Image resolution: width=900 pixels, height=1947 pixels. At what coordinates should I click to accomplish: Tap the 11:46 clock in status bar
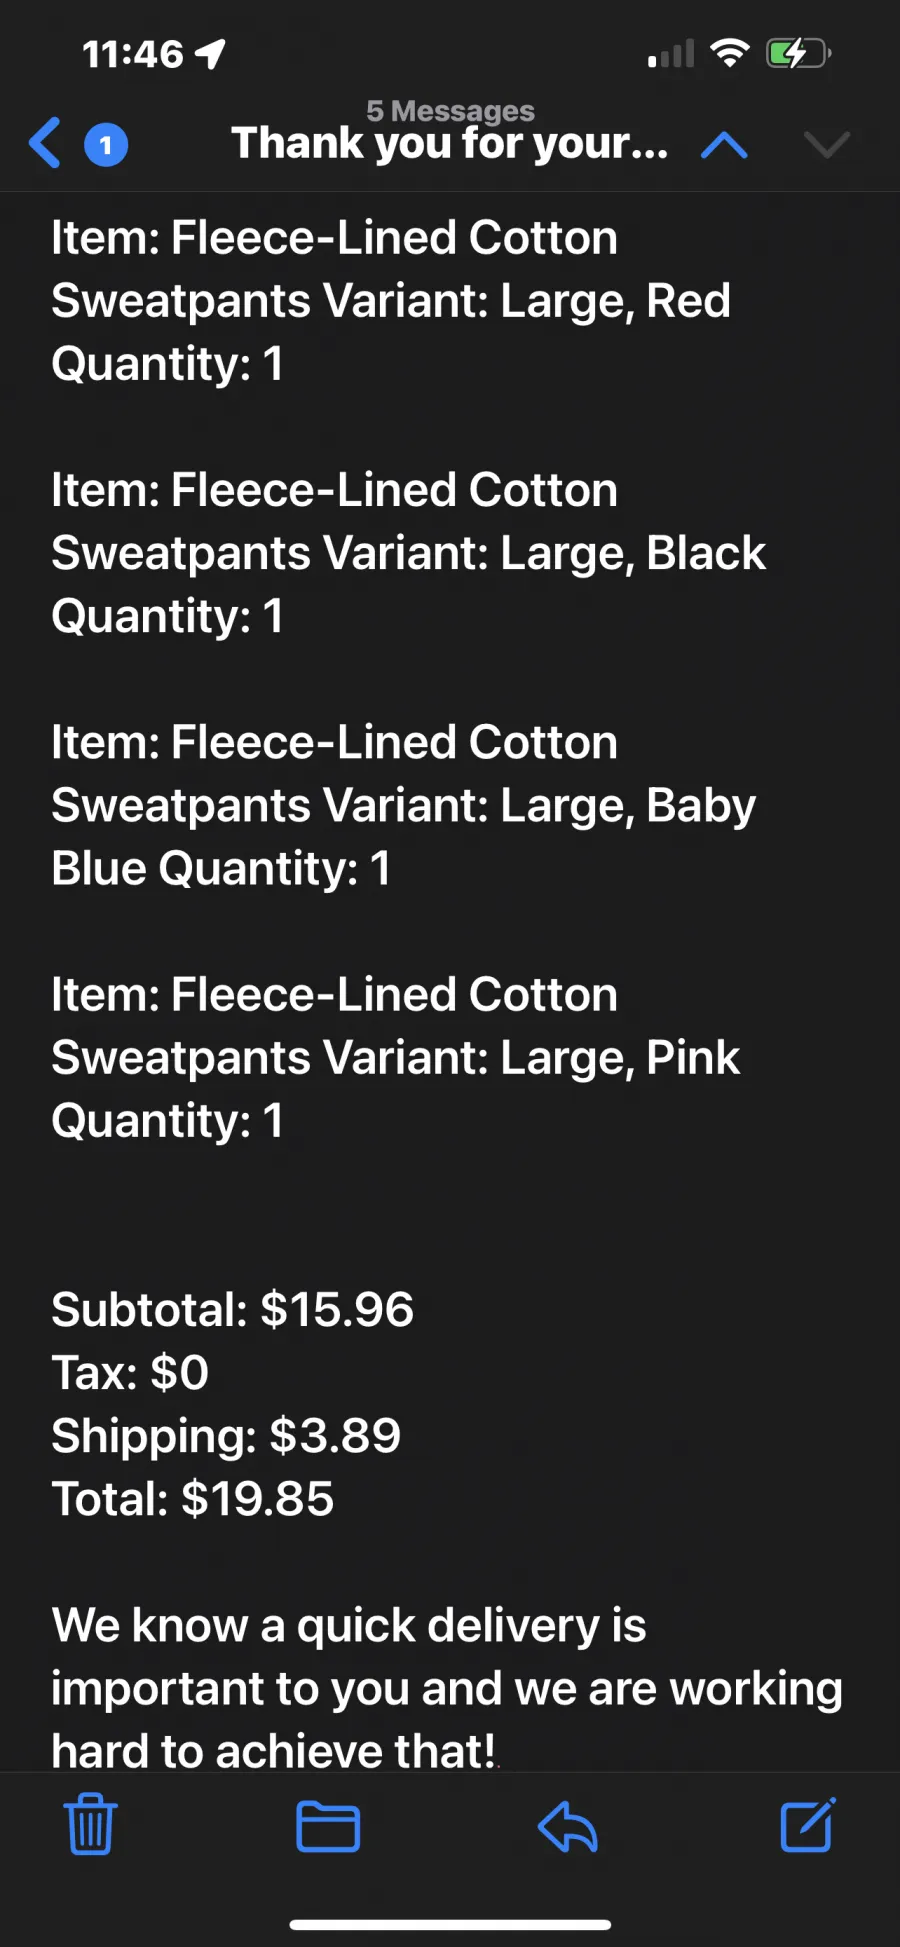coord(133,54)
